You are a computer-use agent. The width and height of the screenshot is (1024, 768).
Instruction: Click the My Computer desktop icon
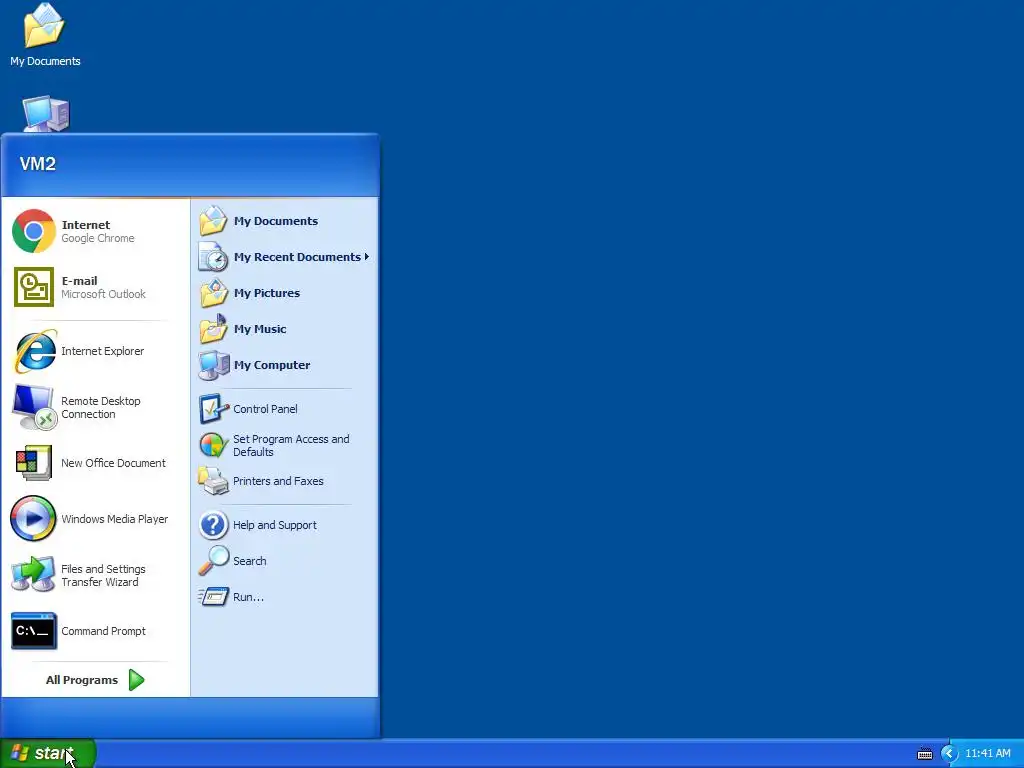(x=46, y=114)
